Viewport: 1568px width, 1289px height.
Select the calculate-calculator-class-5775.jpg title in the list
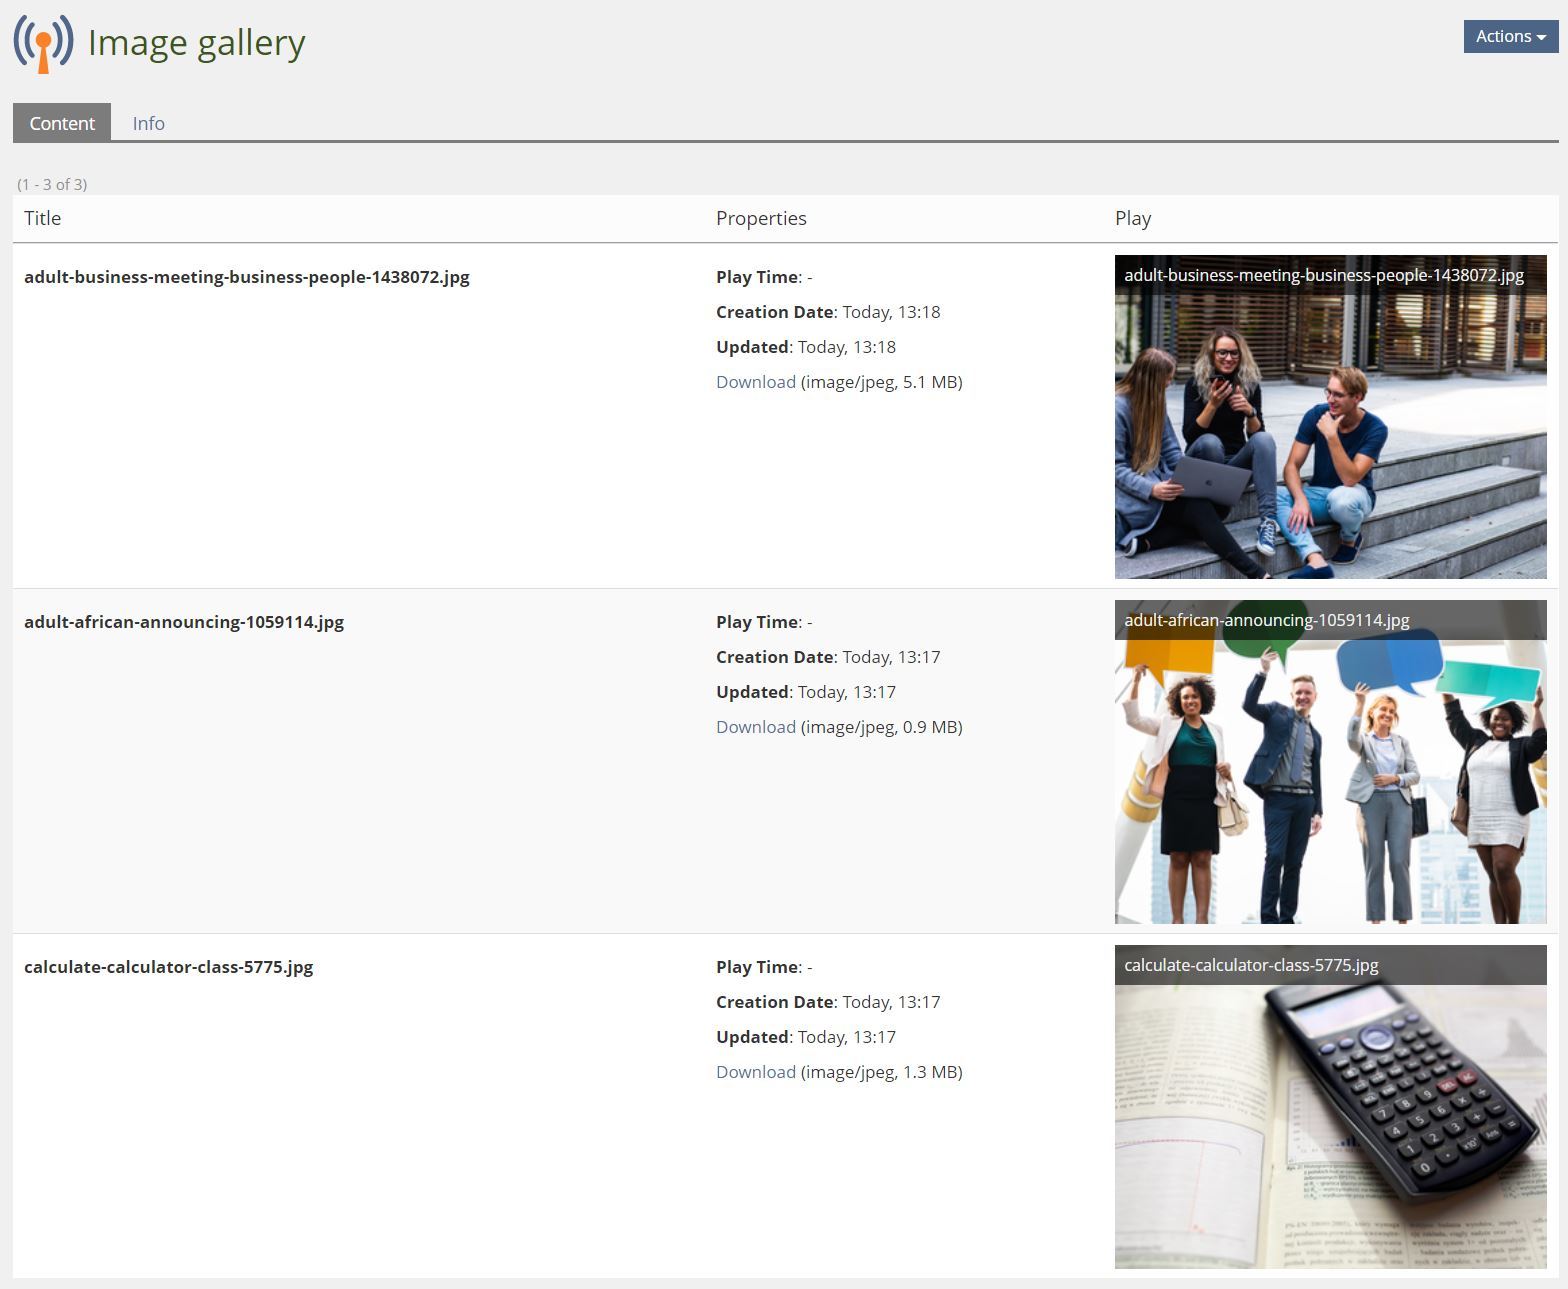168,967
